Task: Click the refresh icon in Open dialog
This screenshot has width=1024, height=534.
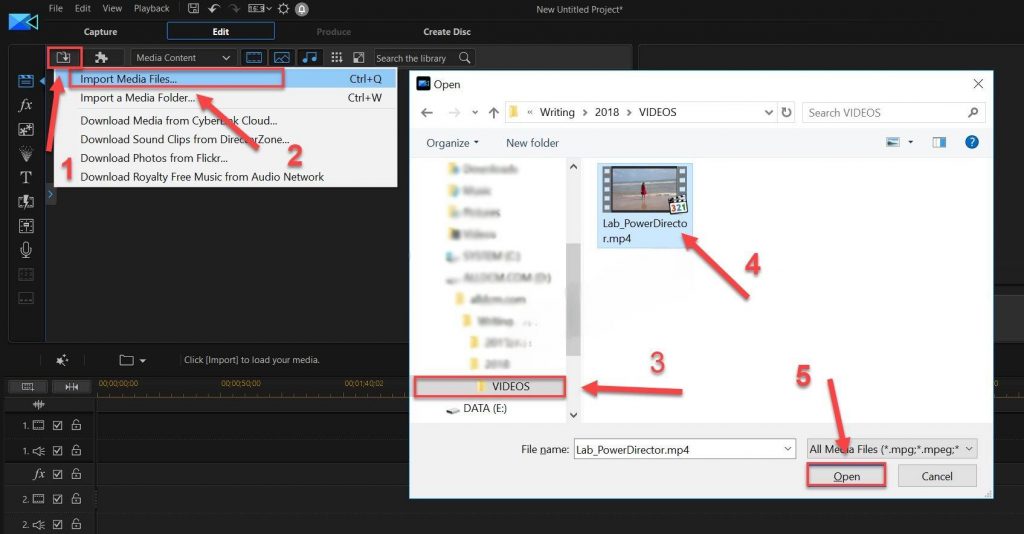Action: (x=786, y=112)
